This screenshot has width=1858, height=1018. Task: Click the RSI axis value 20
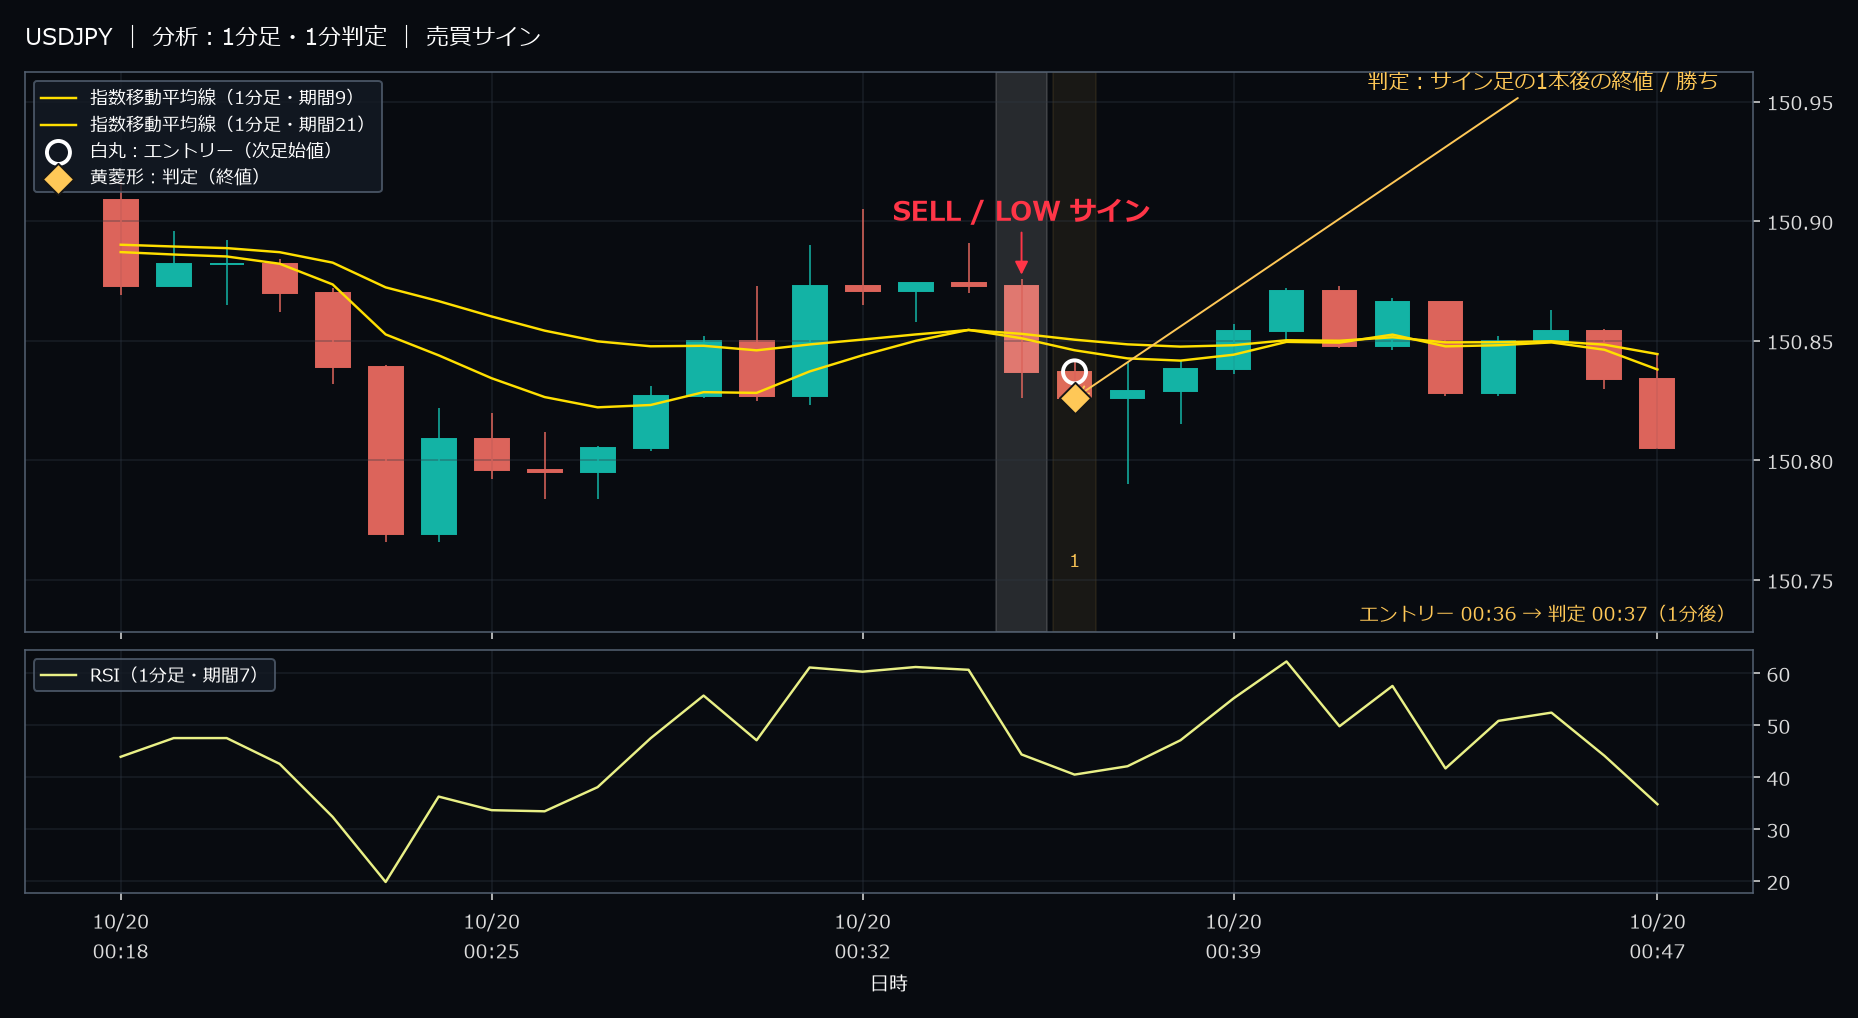(x=1778, y=883)
